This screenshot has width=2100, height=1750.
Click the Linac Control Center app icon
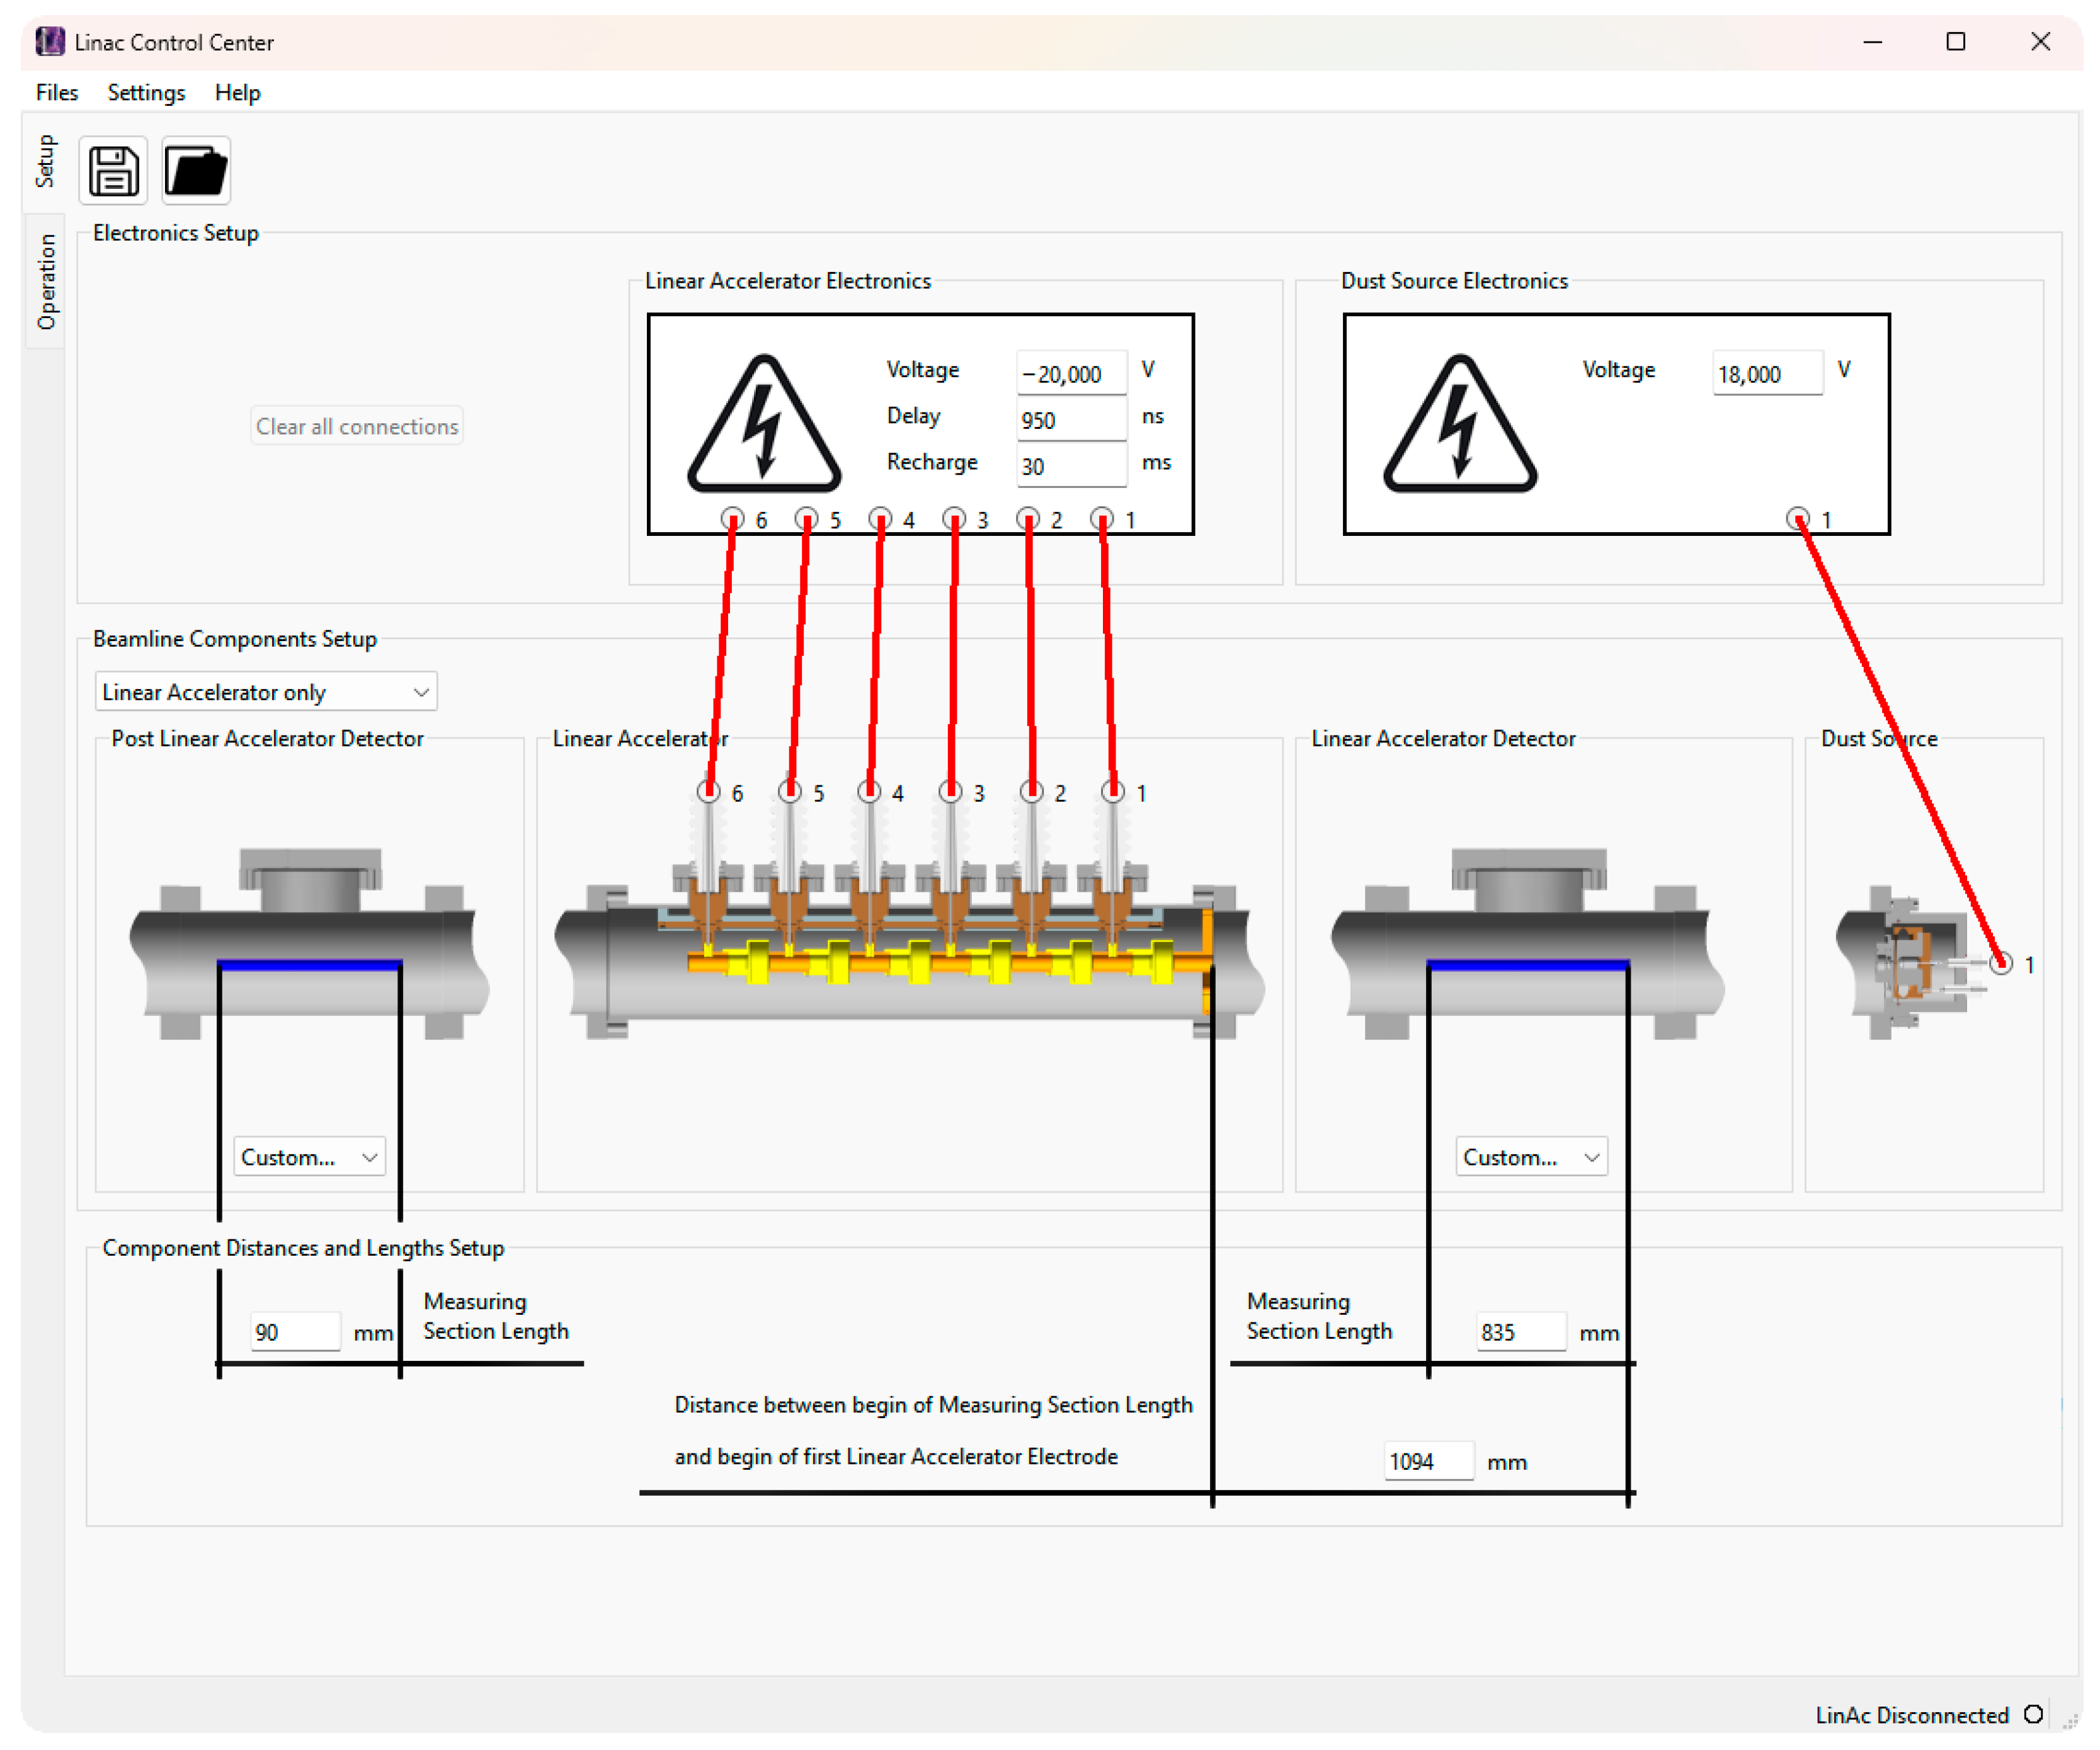click(x=50, y=42)
